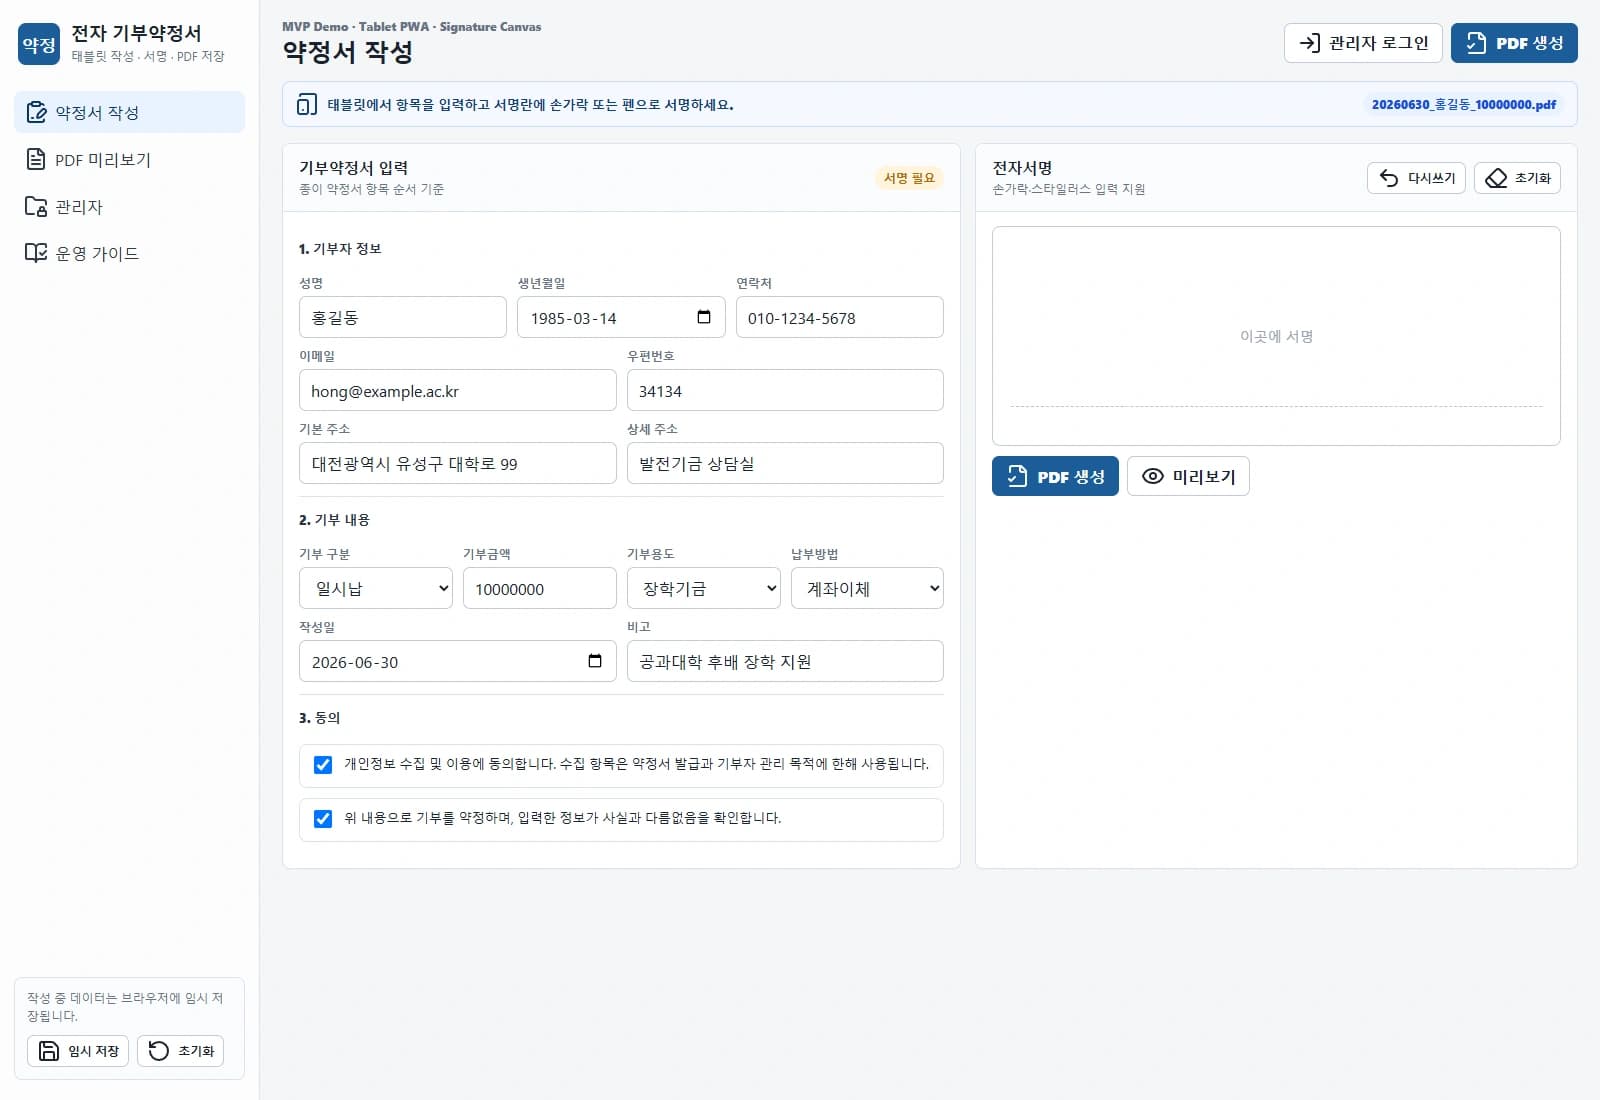Open the 기부용도 장학기금 dropdown
This screenshot has height=1100, width=1600.
pos(704,588)
